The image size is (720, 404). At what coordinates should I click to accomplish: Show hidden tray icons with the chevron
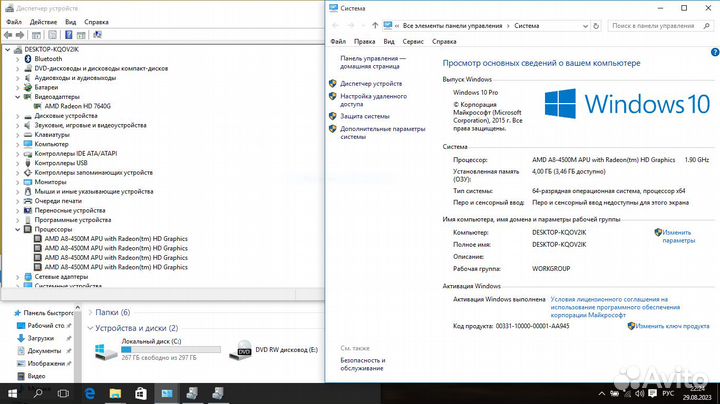[602, 393]
